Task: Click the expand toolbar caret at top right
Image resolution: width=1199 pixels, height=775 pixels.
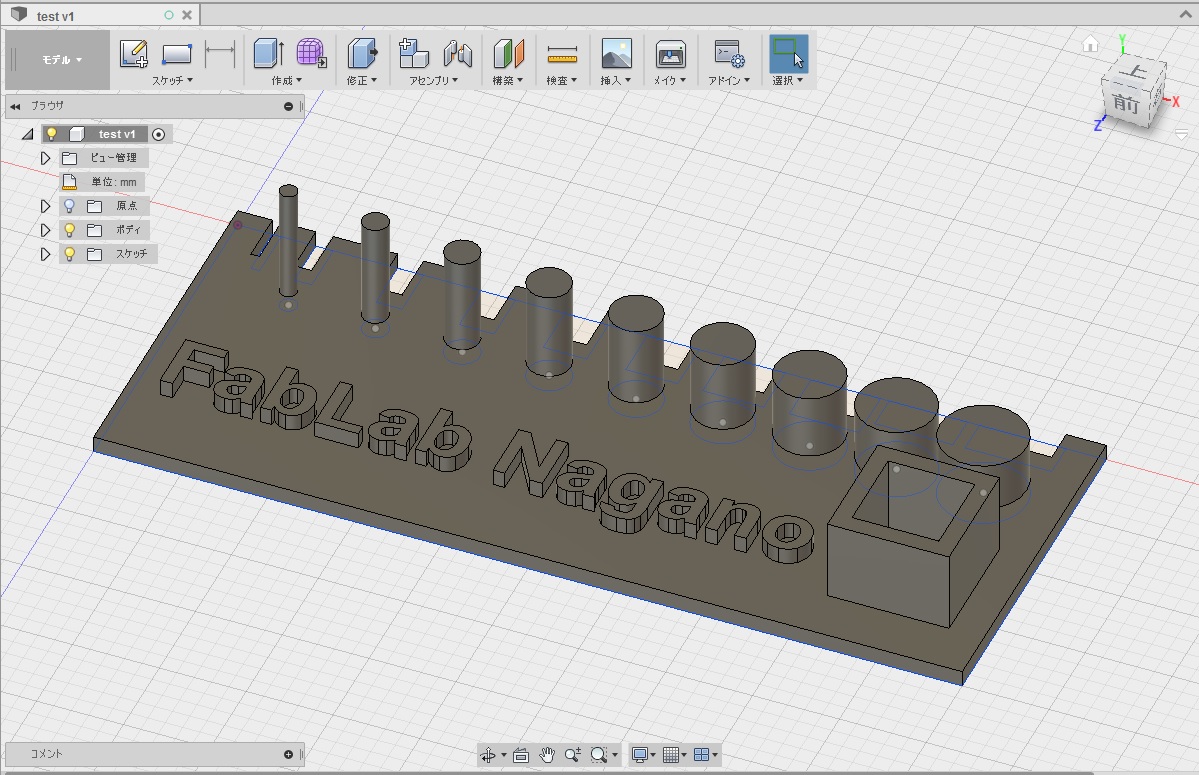Action: [1184, 15]
